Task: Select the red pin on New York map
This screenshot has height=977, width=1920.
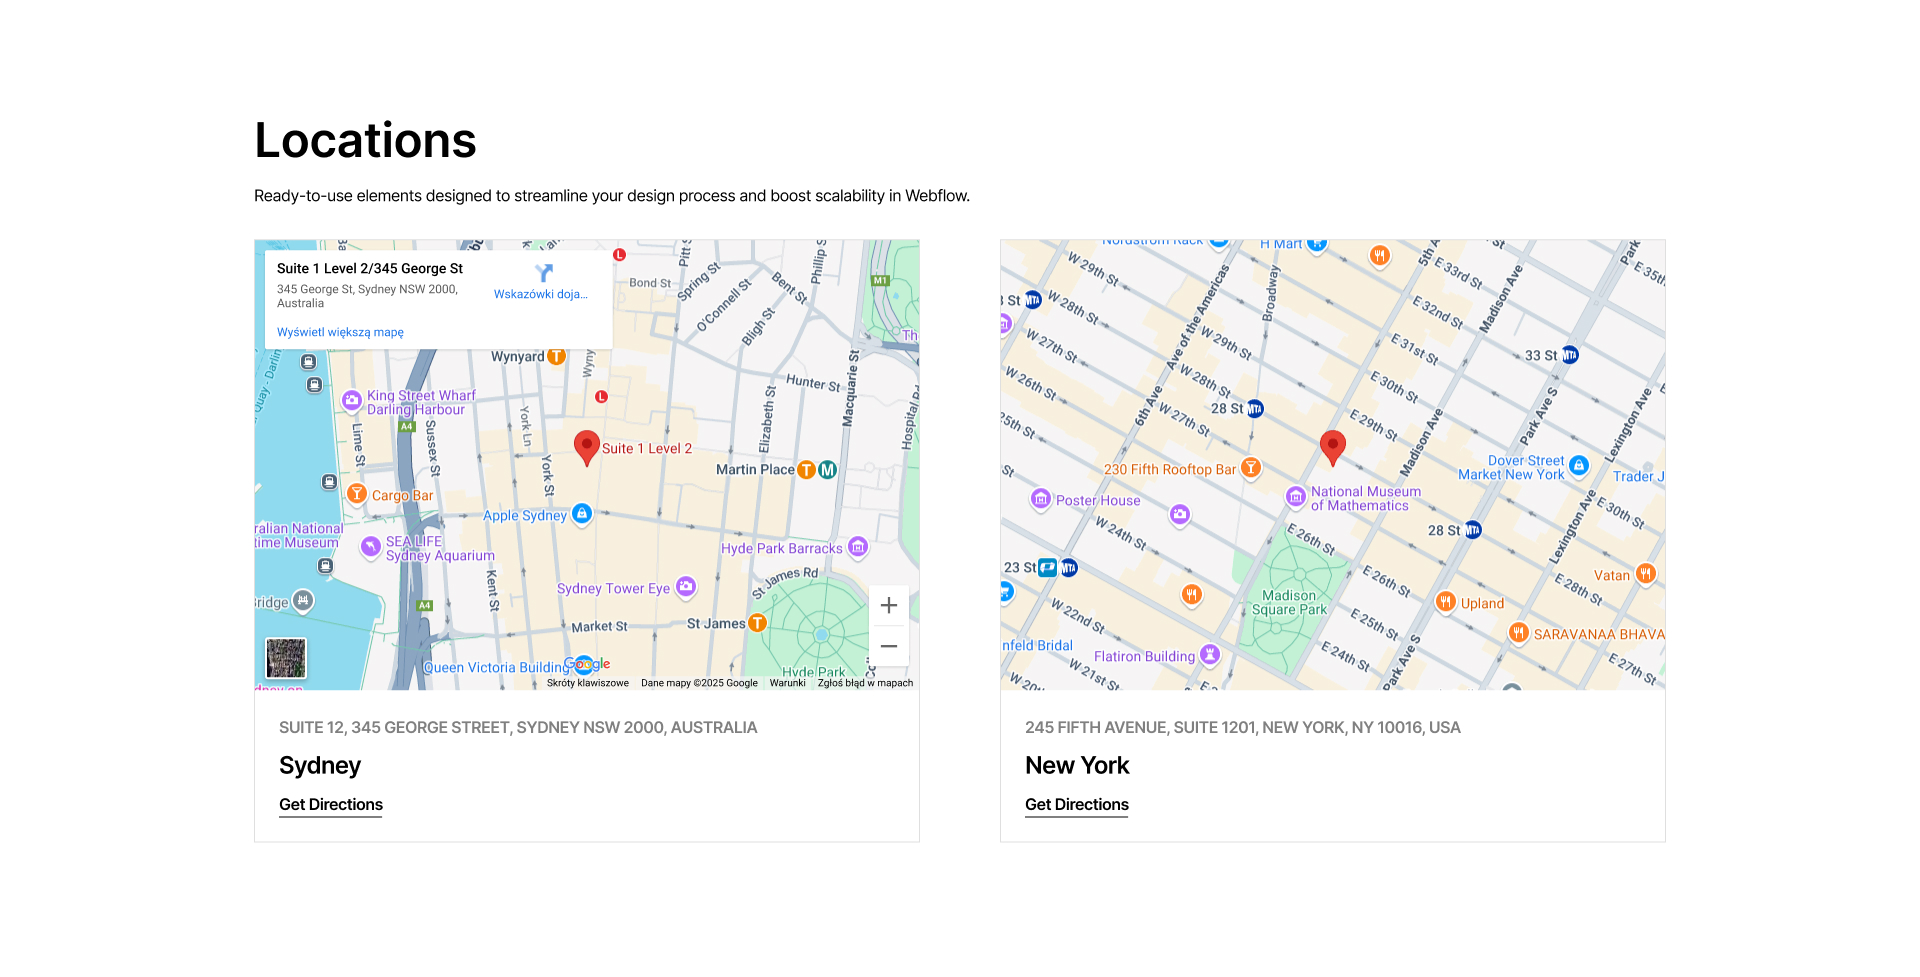Action: [x=1333, y=447]
